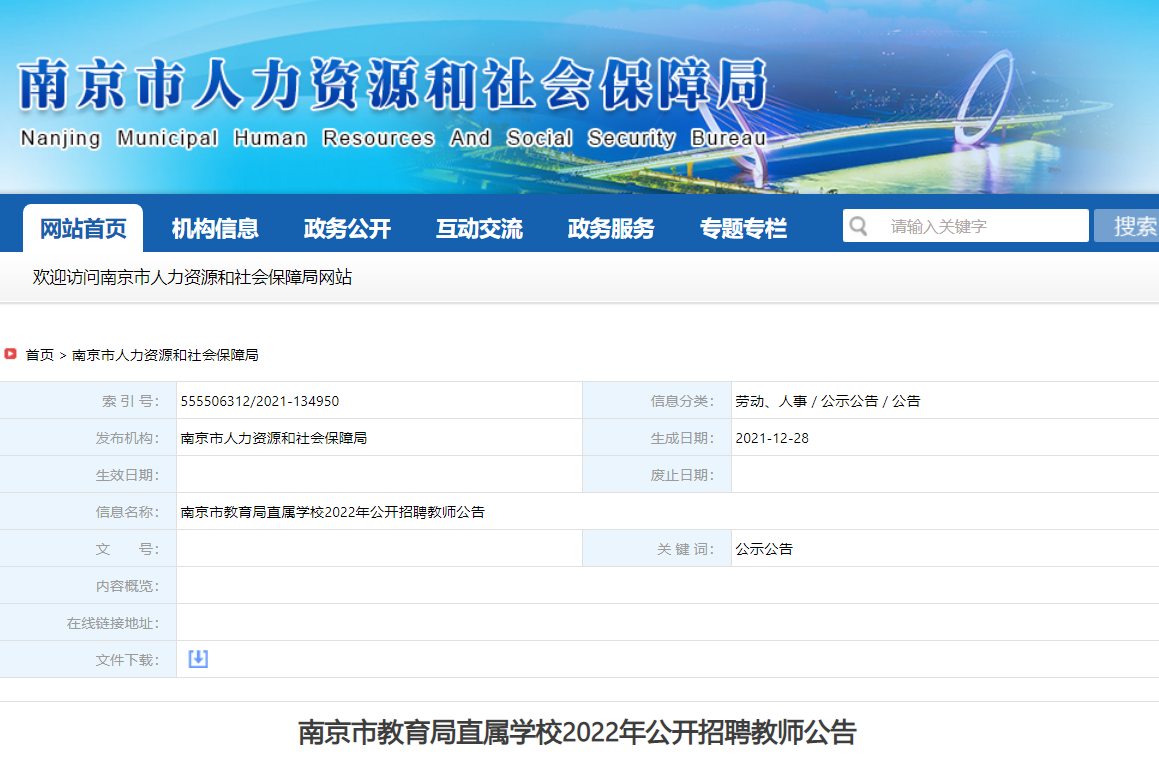Click the file download icon
Viewport: 1159px width, 761px height.
click(198, 659)
